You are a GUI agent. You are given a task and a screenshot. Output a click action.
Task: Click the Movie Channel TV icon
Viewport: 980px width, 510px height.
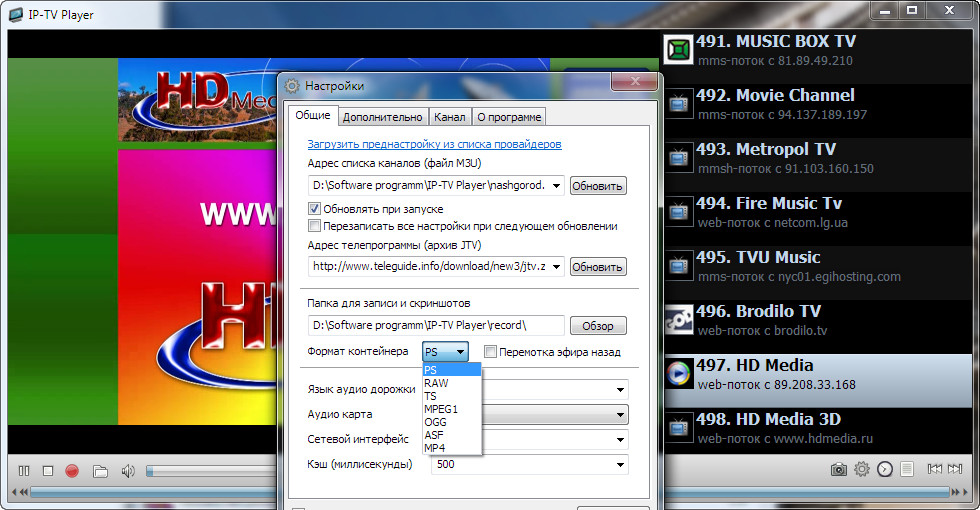click(x=679, y=104)
